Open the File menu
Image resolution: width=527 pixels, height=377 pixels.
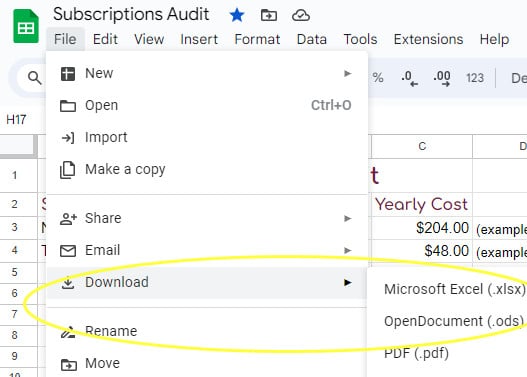65,39
